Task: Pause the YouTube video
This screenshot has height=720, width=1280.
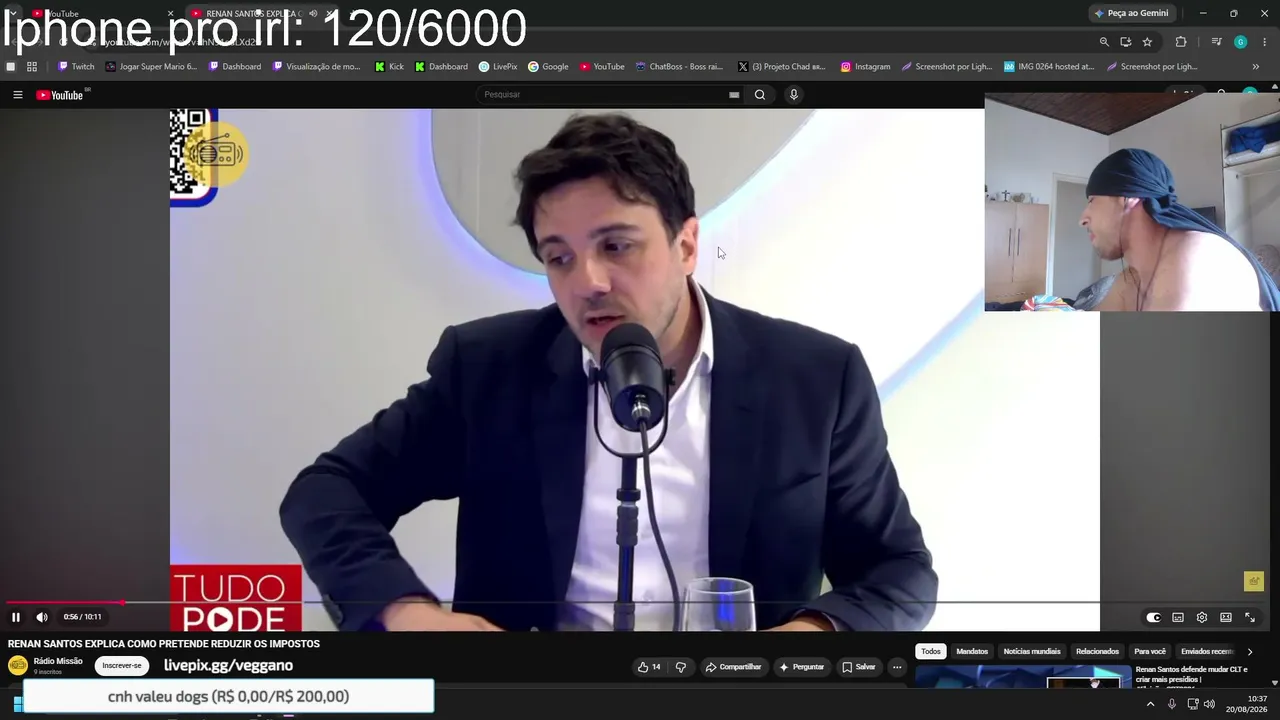Action: pos(16,617)
